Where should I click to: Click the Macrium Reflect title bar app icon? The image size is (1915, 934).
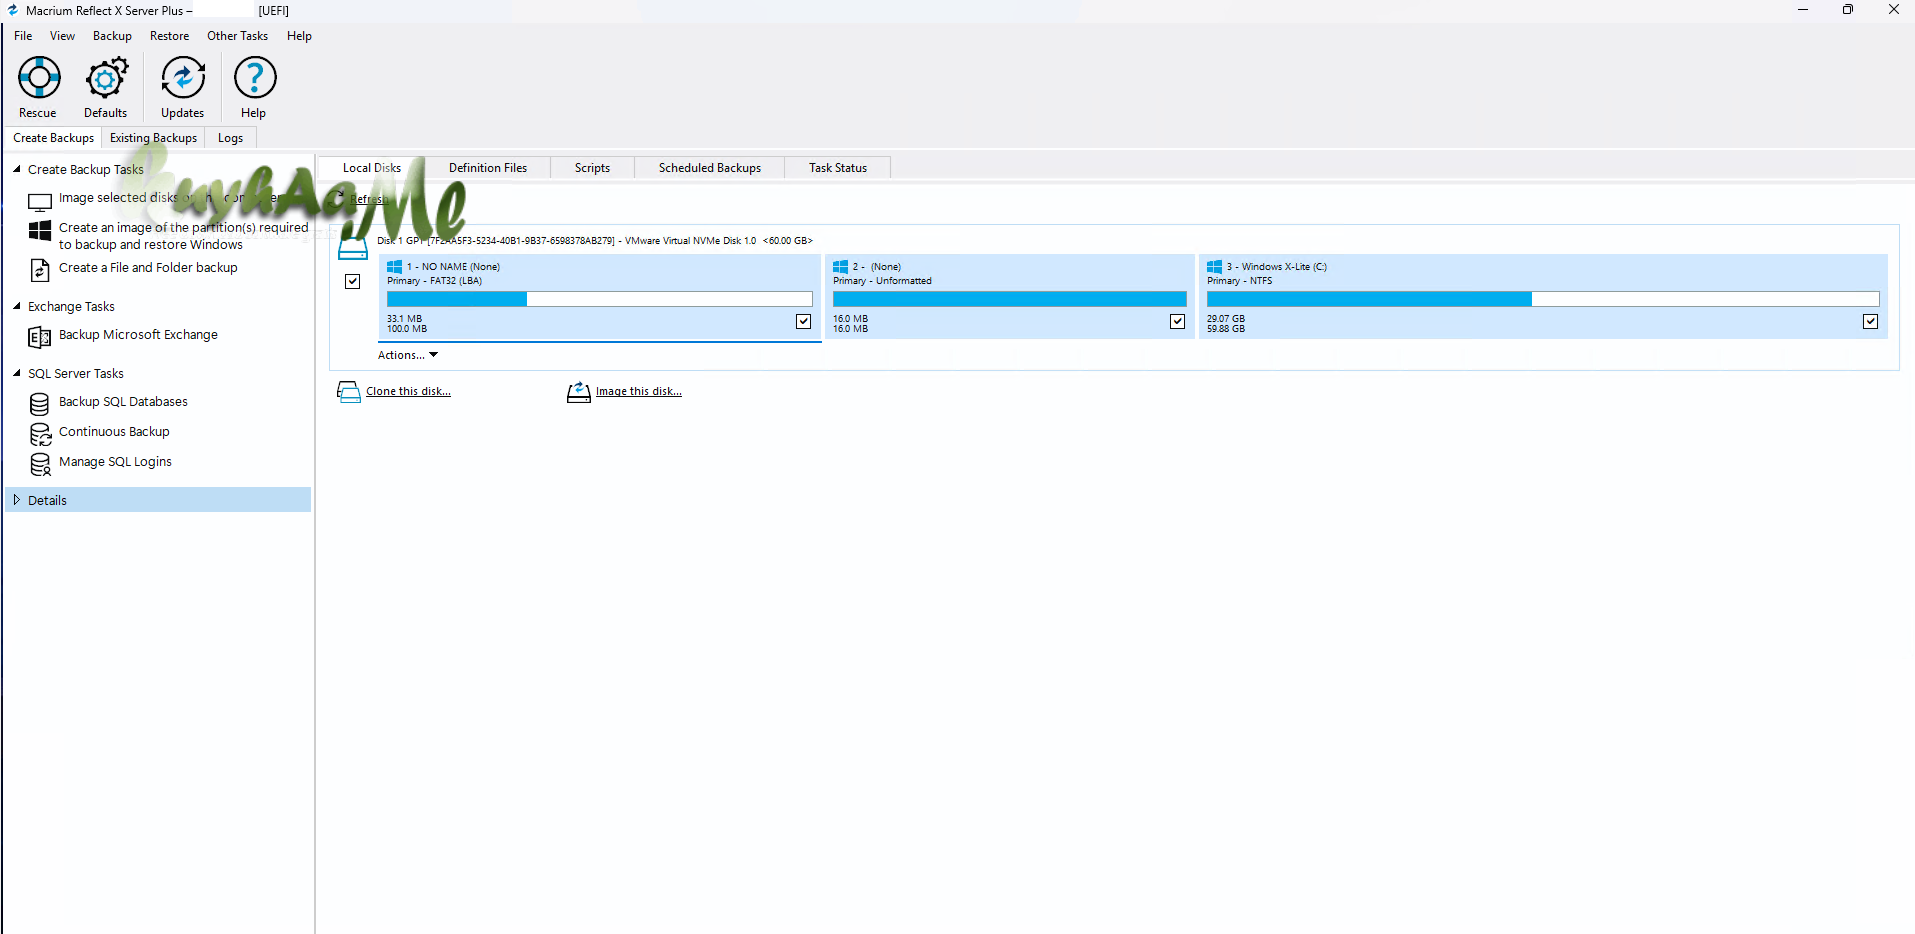12,10
